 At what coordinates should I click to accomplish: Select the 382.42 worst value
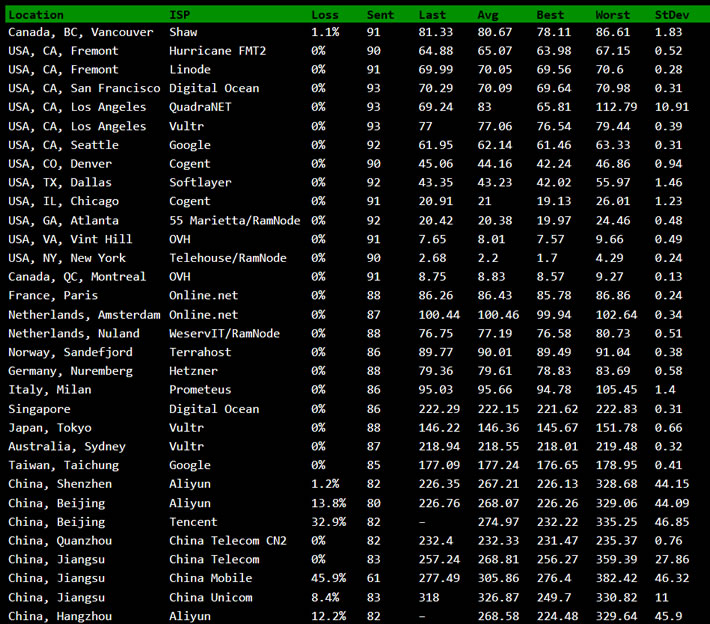(616, 578)
